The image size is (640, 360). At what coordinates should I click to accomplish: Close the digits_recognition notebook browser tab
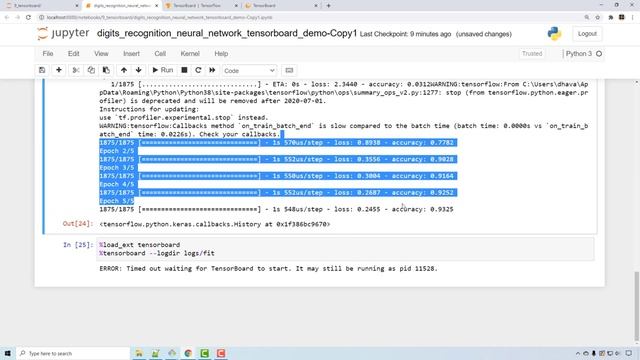click(157, 6)
